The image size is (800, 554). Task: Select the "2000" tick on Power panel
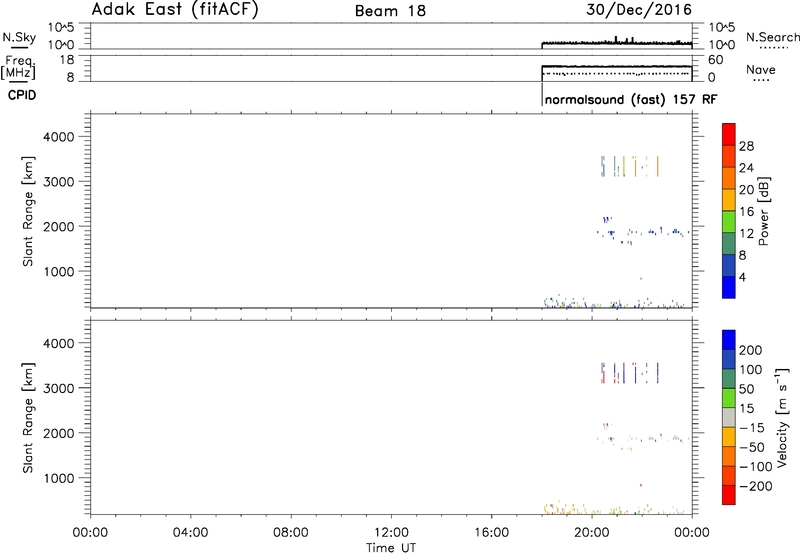(x=58, y=227)
